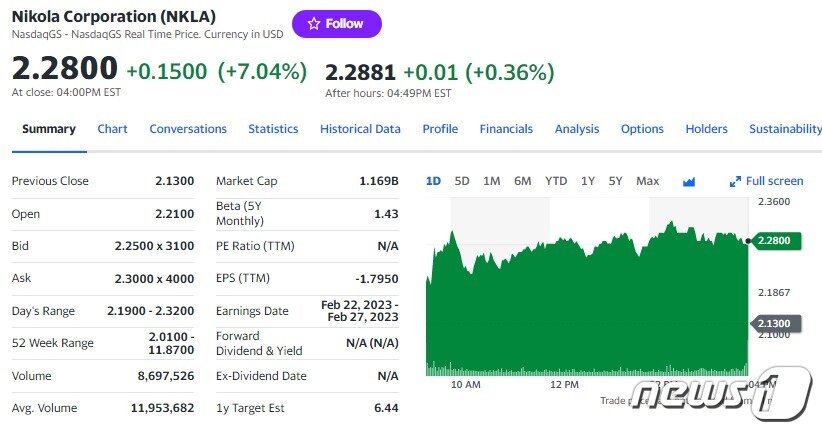Screen dimensions: 822x433
Task: Open the Conversations tab
Action: [x=188, y=129]
